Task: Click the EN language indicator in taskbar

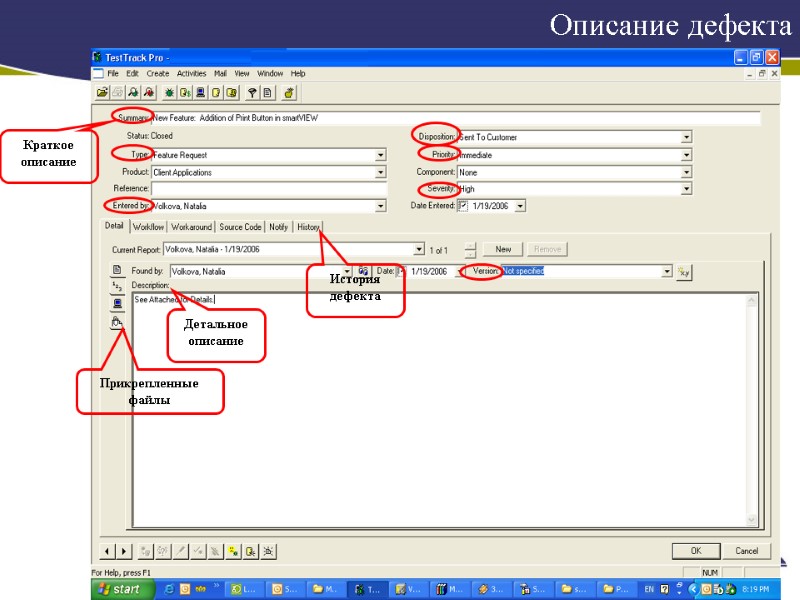Action: pyautogui.click(x=649, y=589)
